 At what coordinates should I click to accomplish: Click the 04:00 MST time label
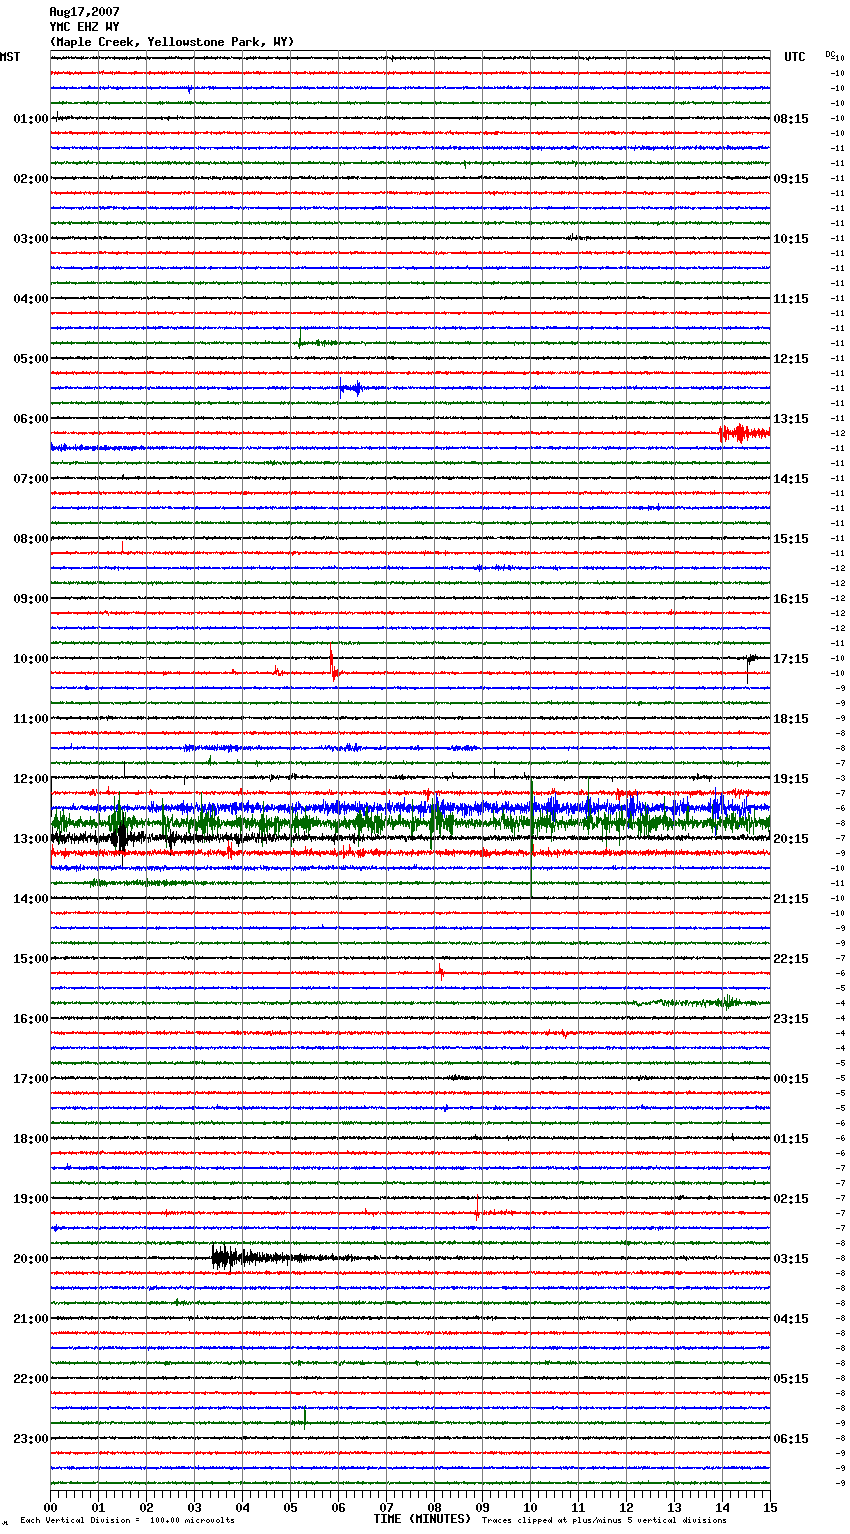coord(31,299)
